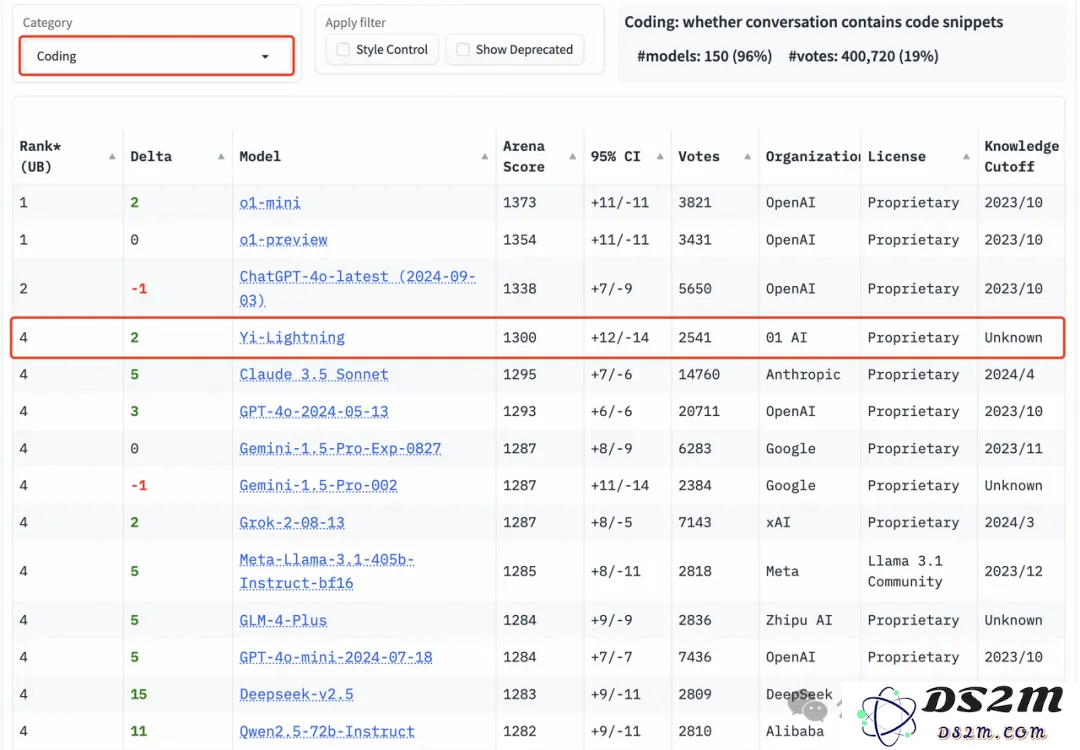Open the Meta-Llama-3.1-405b-Instruct-bf16 link
The width and height of the screenshot is (1080, 750).
point(326,571)
